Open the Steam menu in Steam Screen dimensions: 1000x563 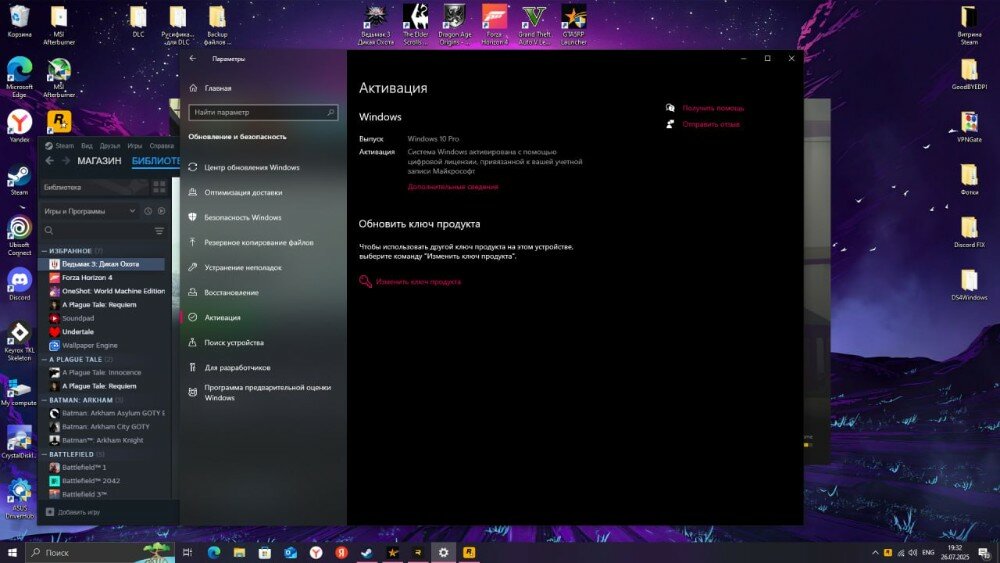(64, 146)
